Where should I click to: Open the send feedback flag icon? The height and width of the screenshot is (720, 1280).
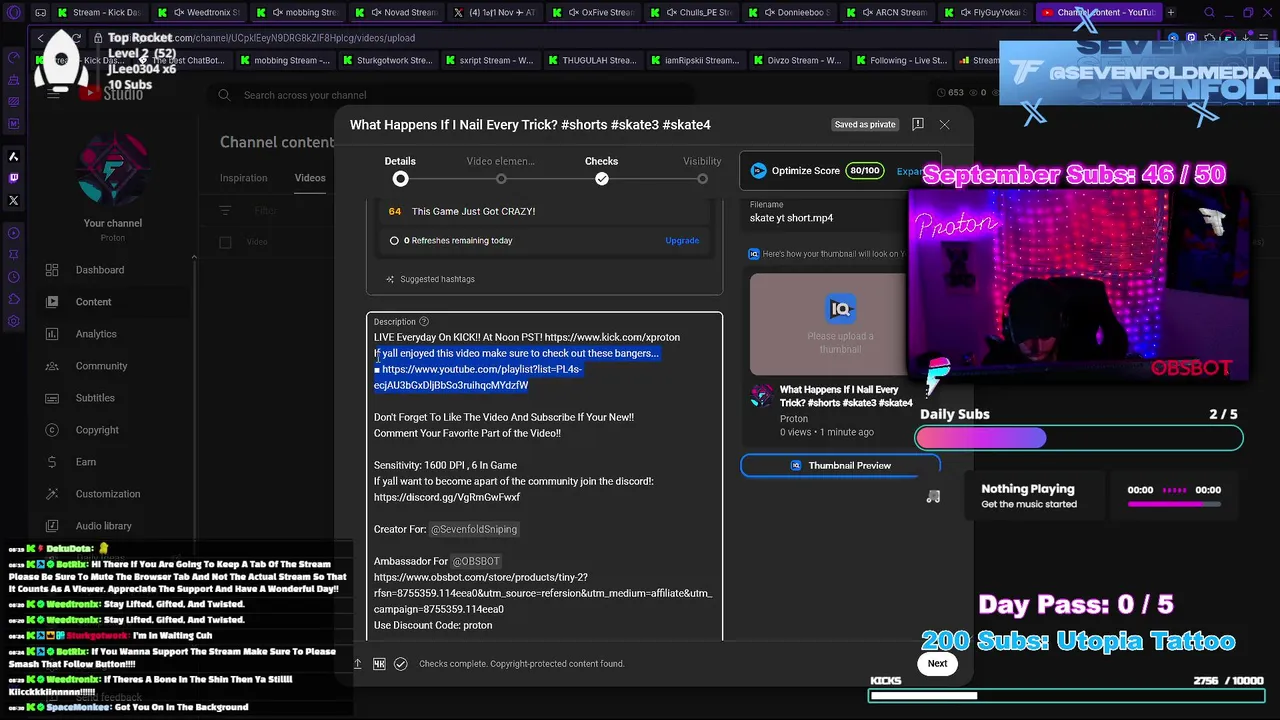coord(918,124)
